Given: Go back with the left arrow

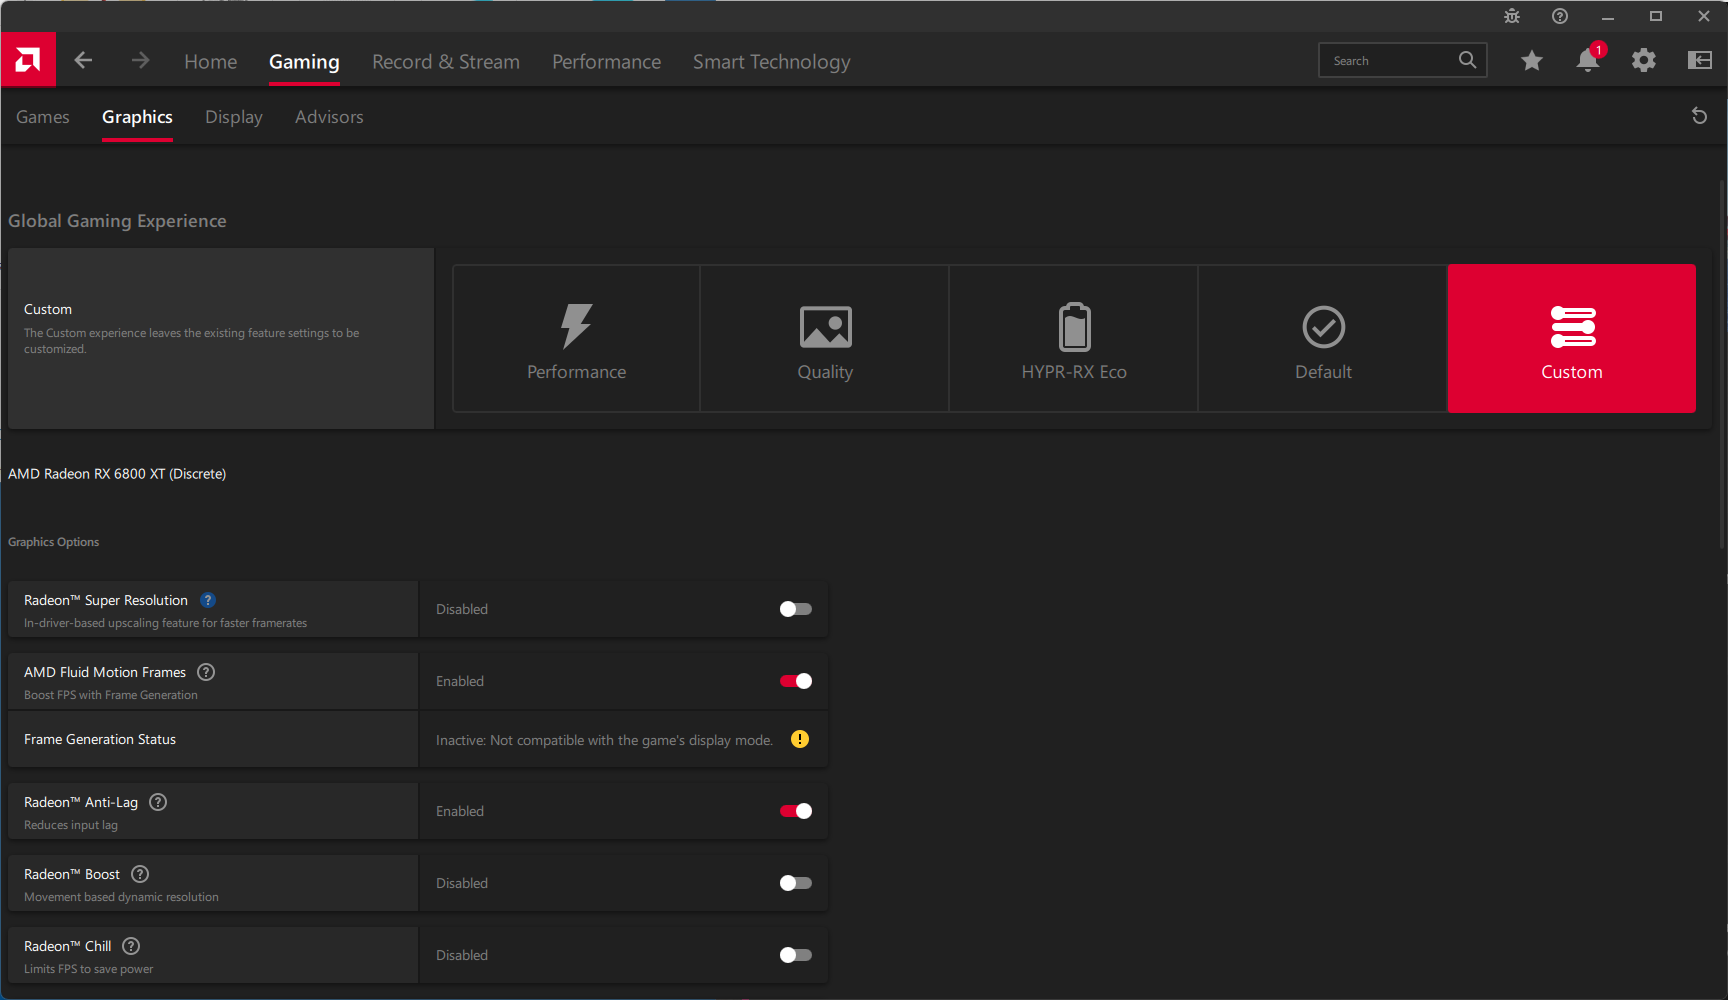Looking at the screenshot, I should 83,61.
